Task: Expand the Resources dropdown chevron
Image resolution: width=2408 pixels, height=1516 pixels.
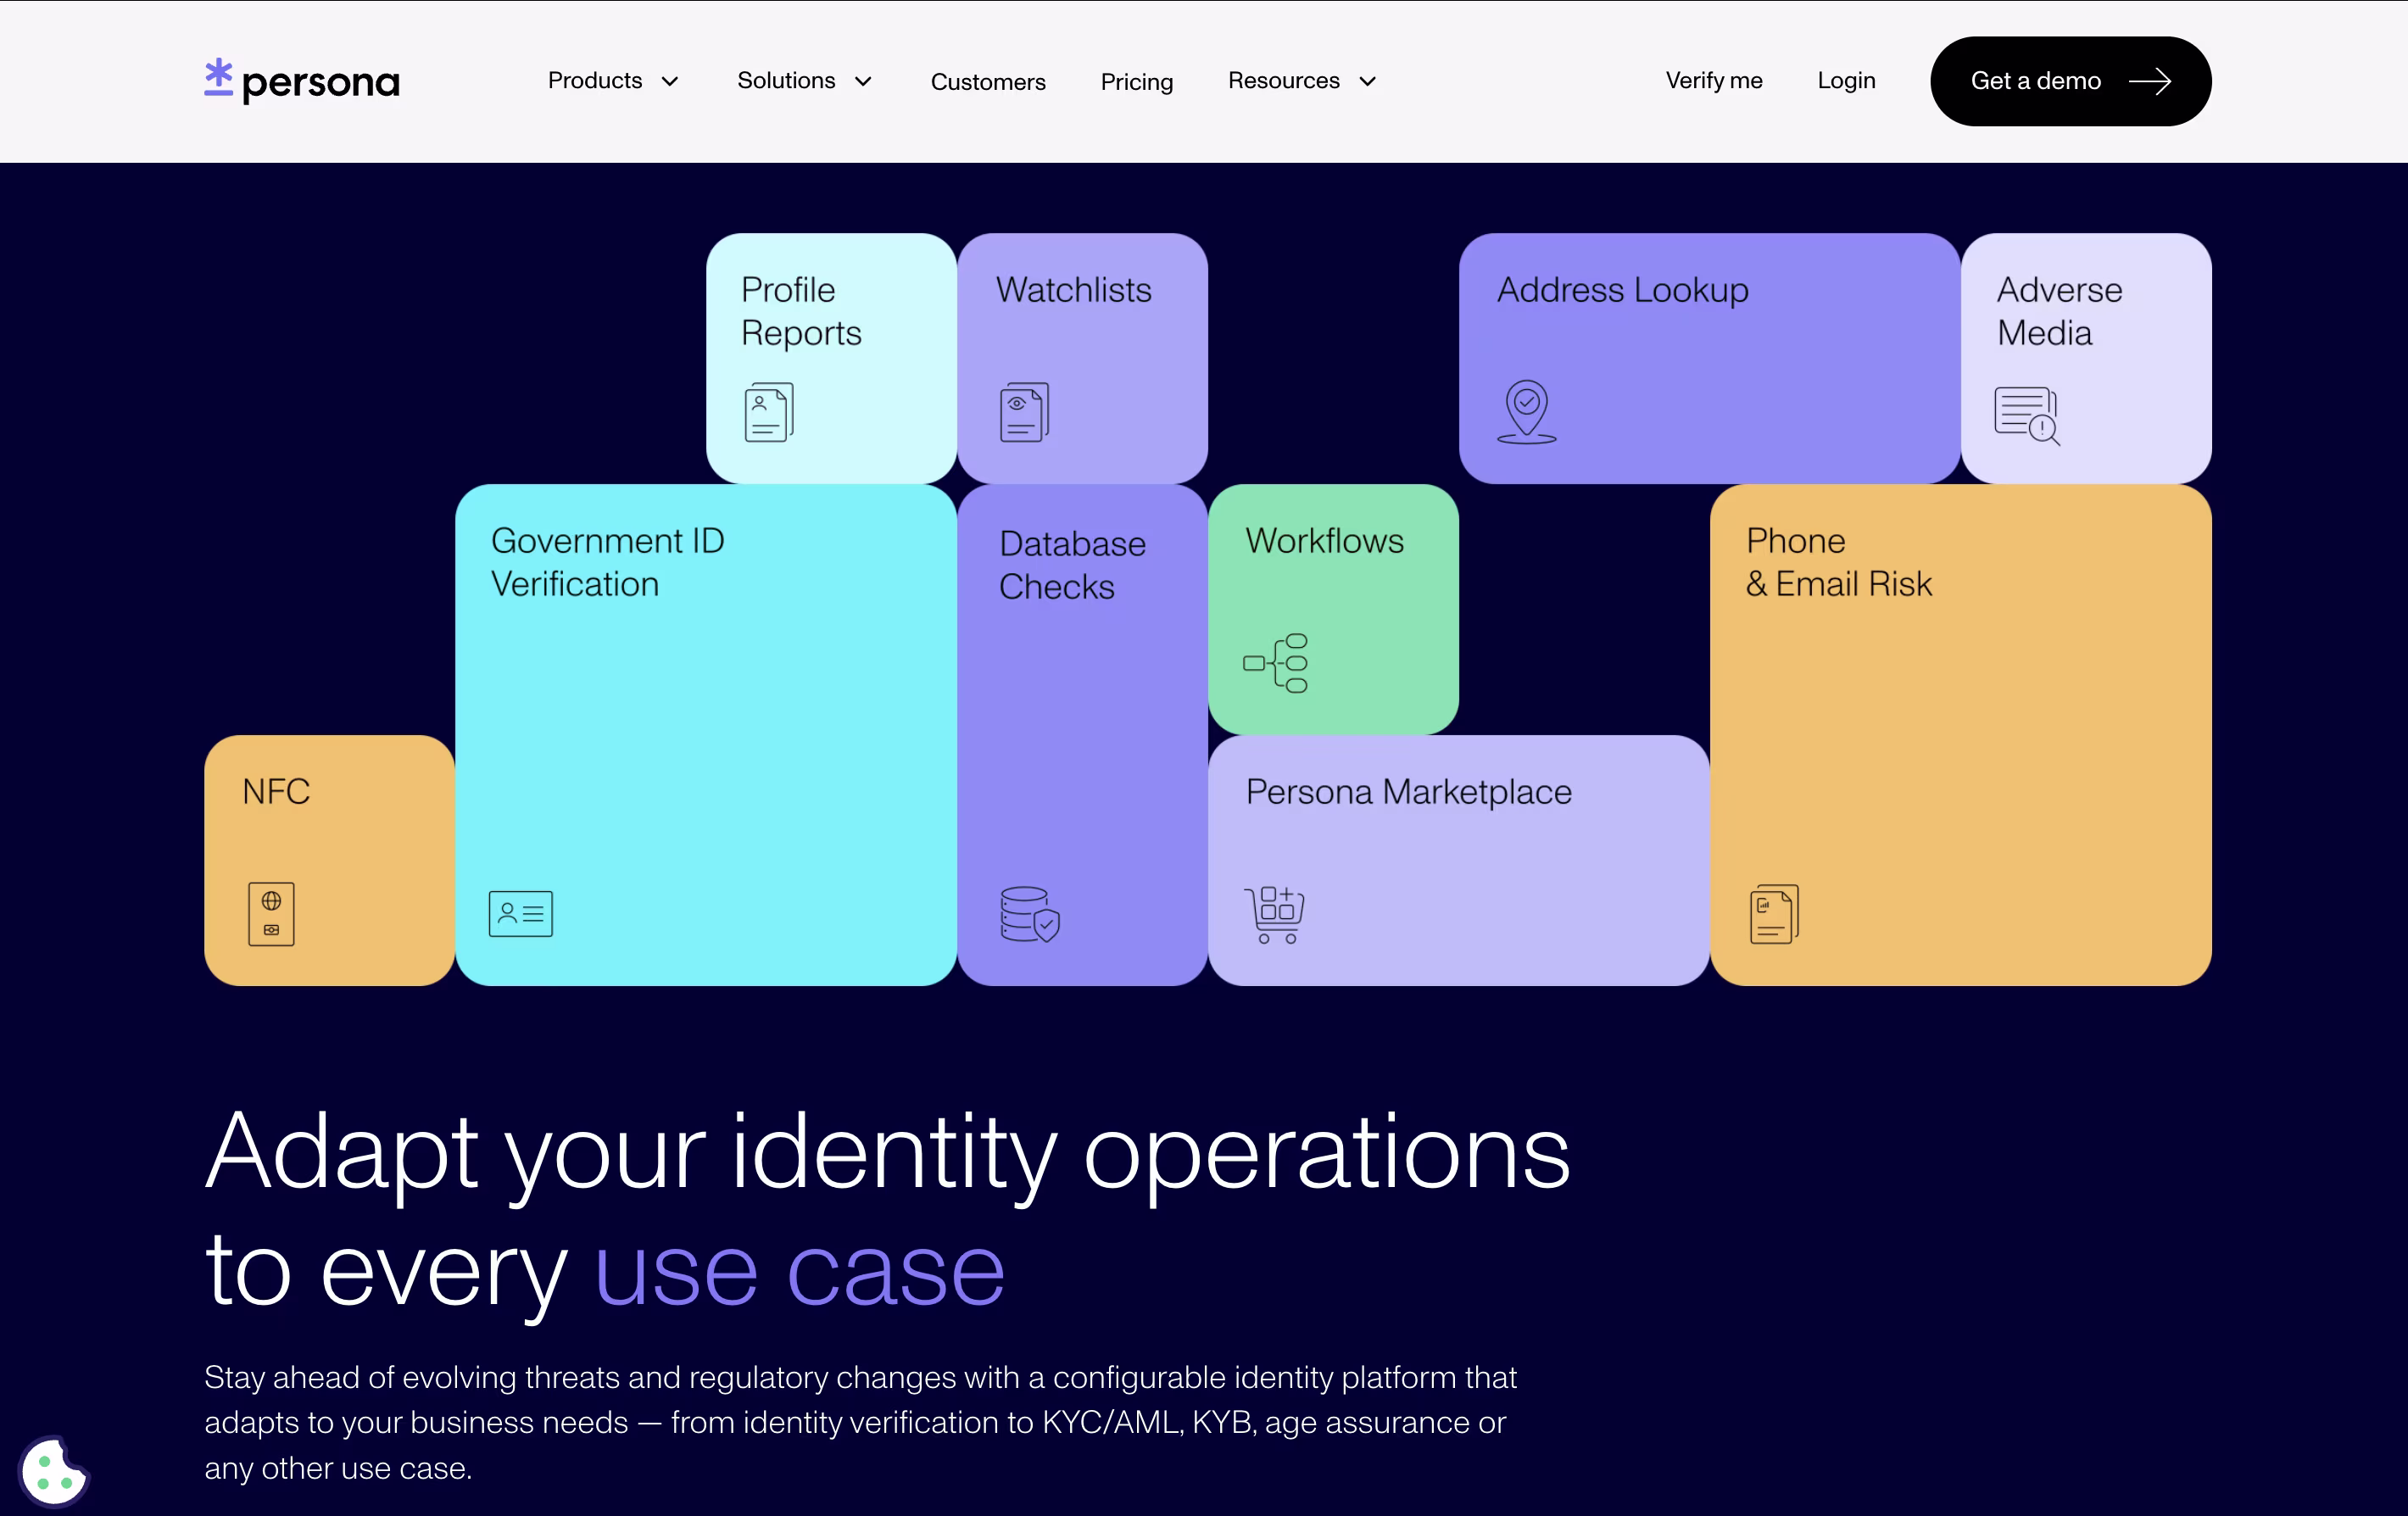Action: pyautogui.click(x=1367, y=82)
